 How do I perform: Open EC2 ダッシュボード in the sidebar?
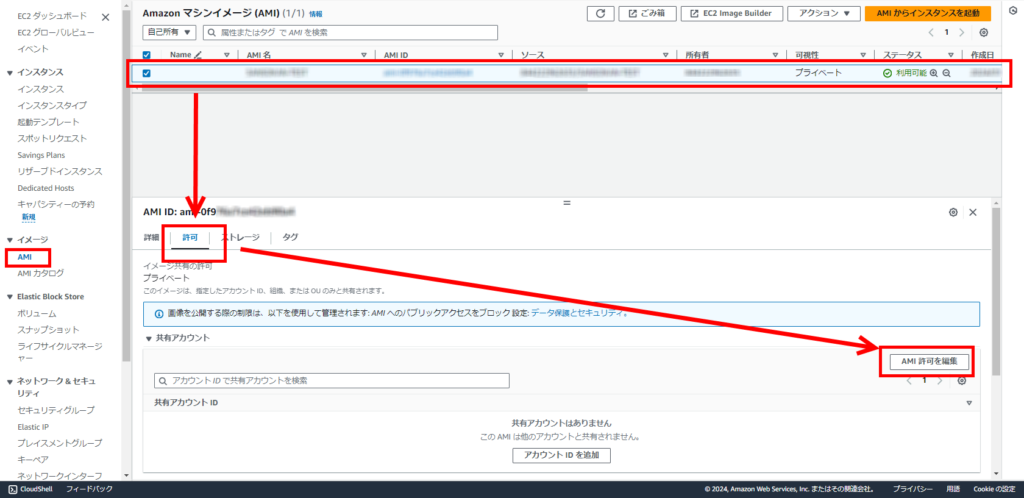pyautogui.click(x=52, y=16)
